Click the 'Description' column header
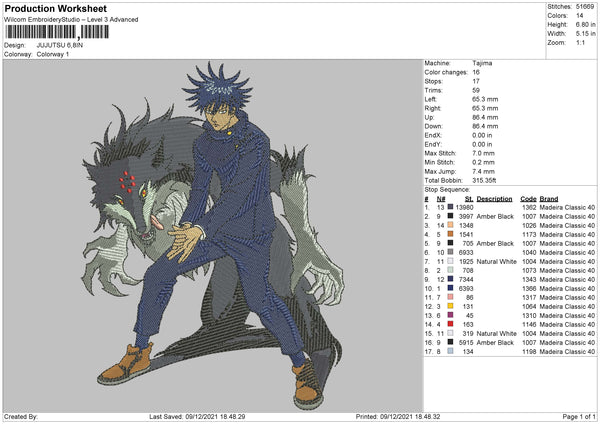Screen dimensions: 600x424 tap(494, 199)
